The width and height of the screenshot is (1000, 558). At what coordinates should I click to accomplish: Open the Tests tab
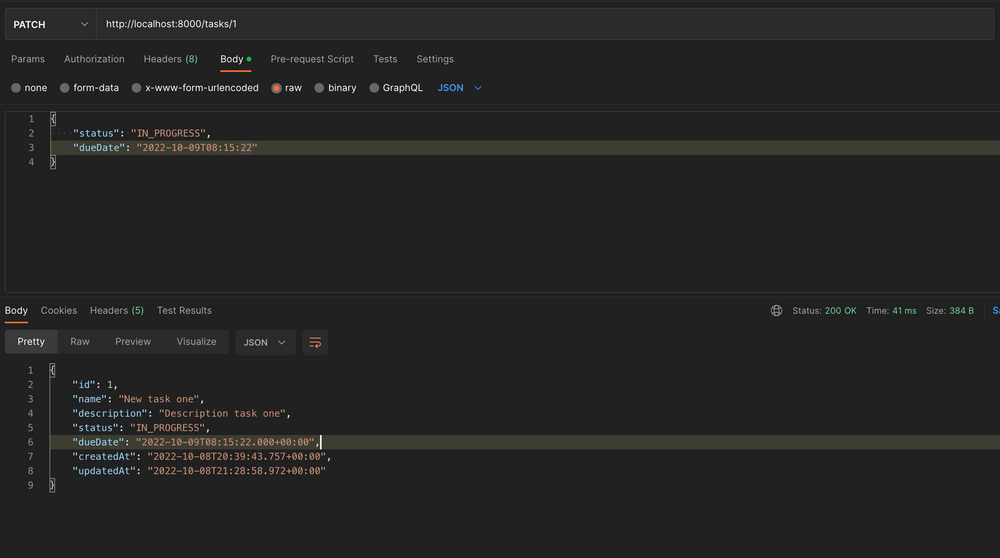pos(385,59)
